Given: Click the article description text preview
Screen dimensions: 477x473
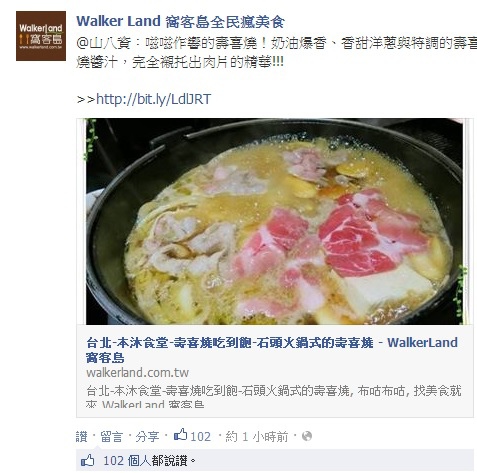Looking at the screenshot, I should point(273,396).
